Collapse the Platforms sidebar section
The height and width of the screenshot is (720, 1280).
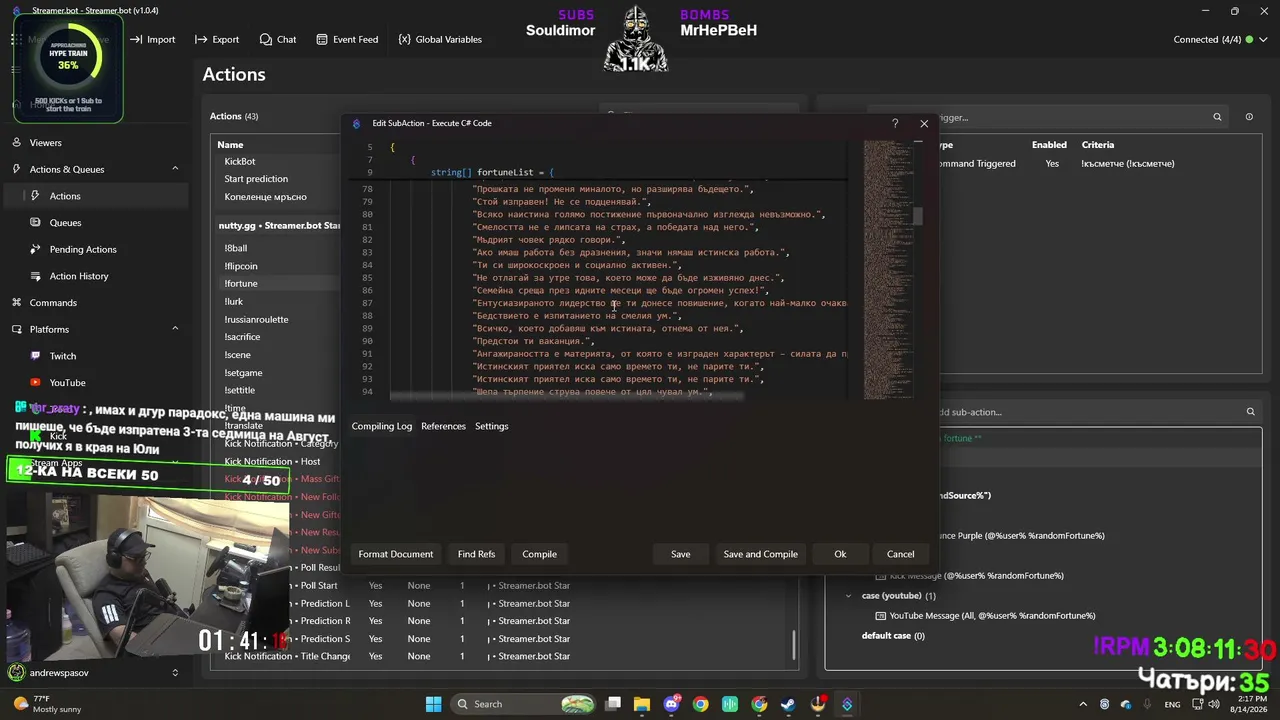coord(175,329)
